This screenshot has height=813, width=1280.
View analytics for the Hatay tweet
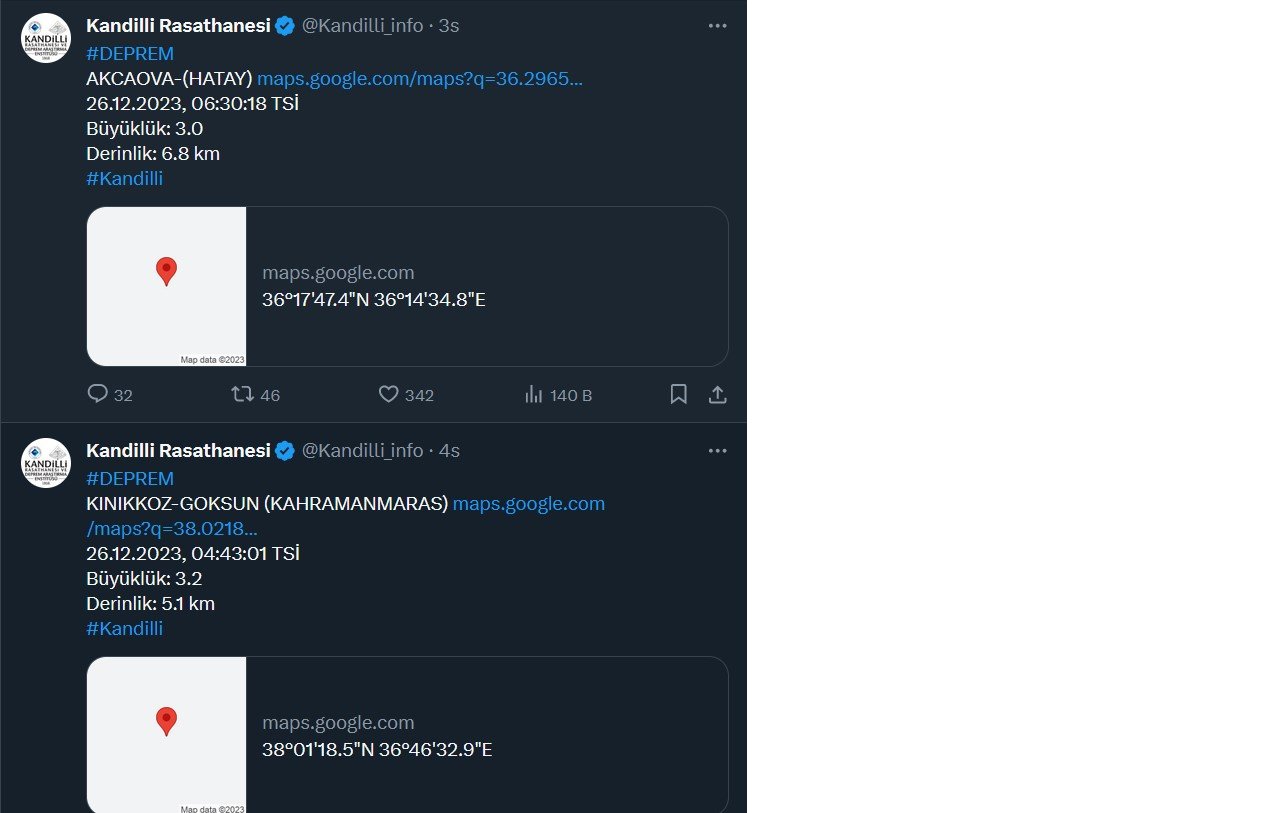(x=534, y=394)
